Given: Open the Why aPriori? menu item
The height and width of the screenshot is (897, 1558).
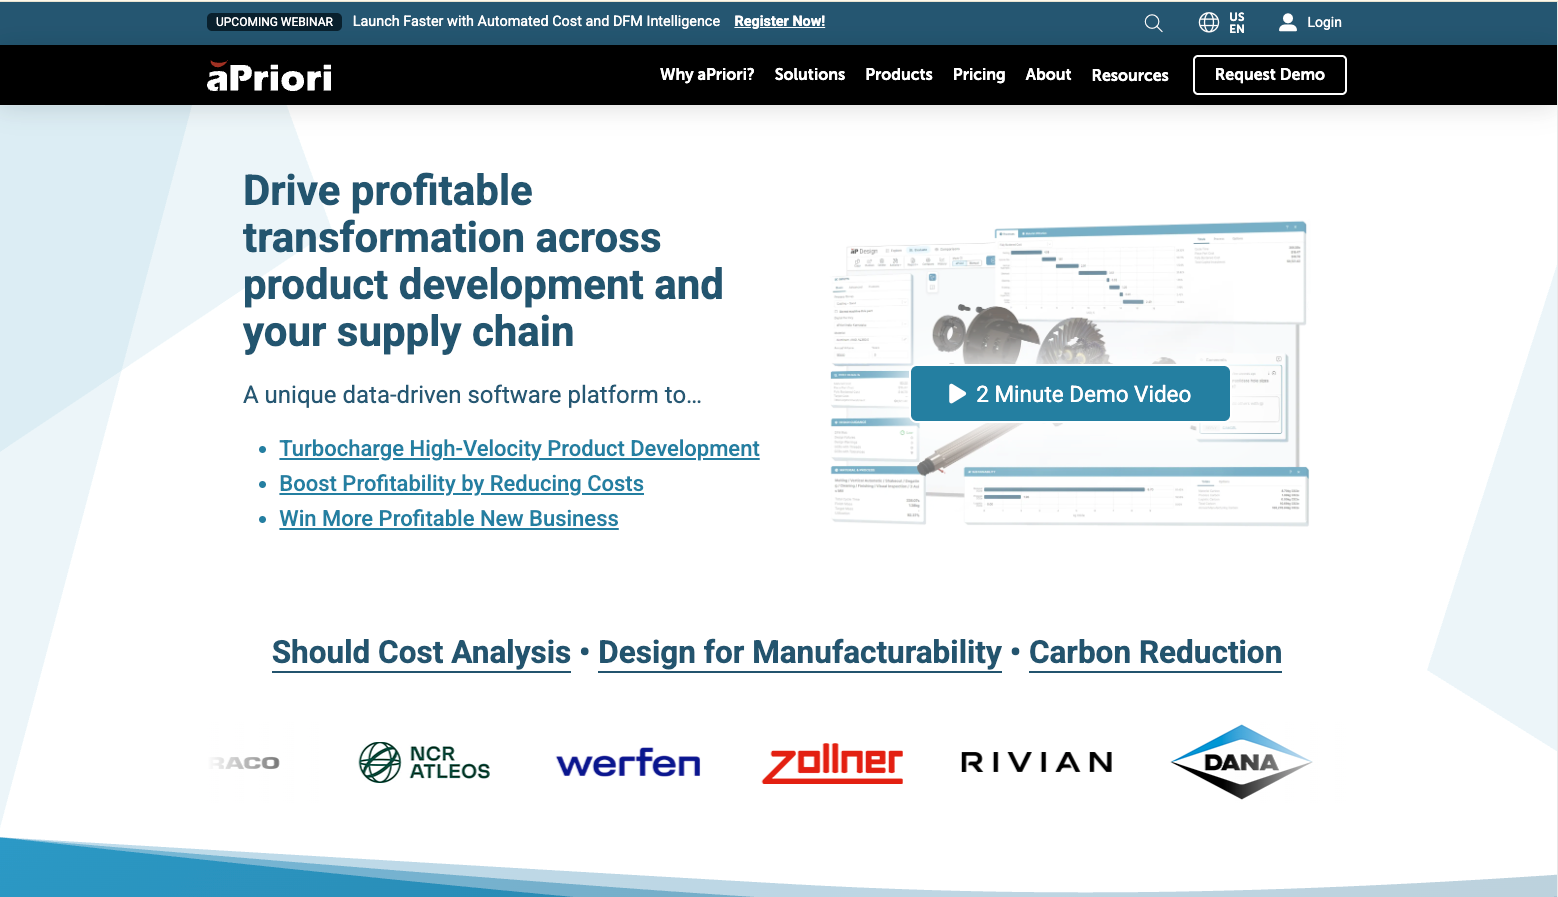Looking at the screenshot, I should 706,75.
